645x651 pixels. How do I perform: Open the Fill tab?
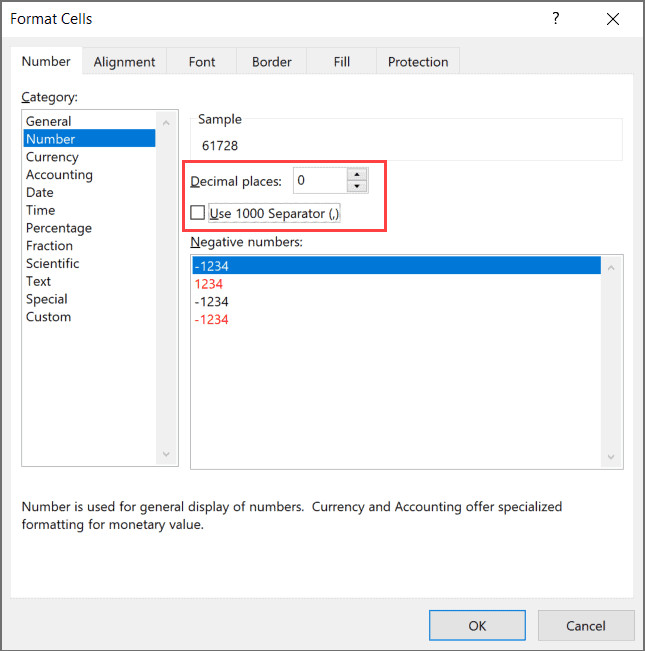point(342,62)
